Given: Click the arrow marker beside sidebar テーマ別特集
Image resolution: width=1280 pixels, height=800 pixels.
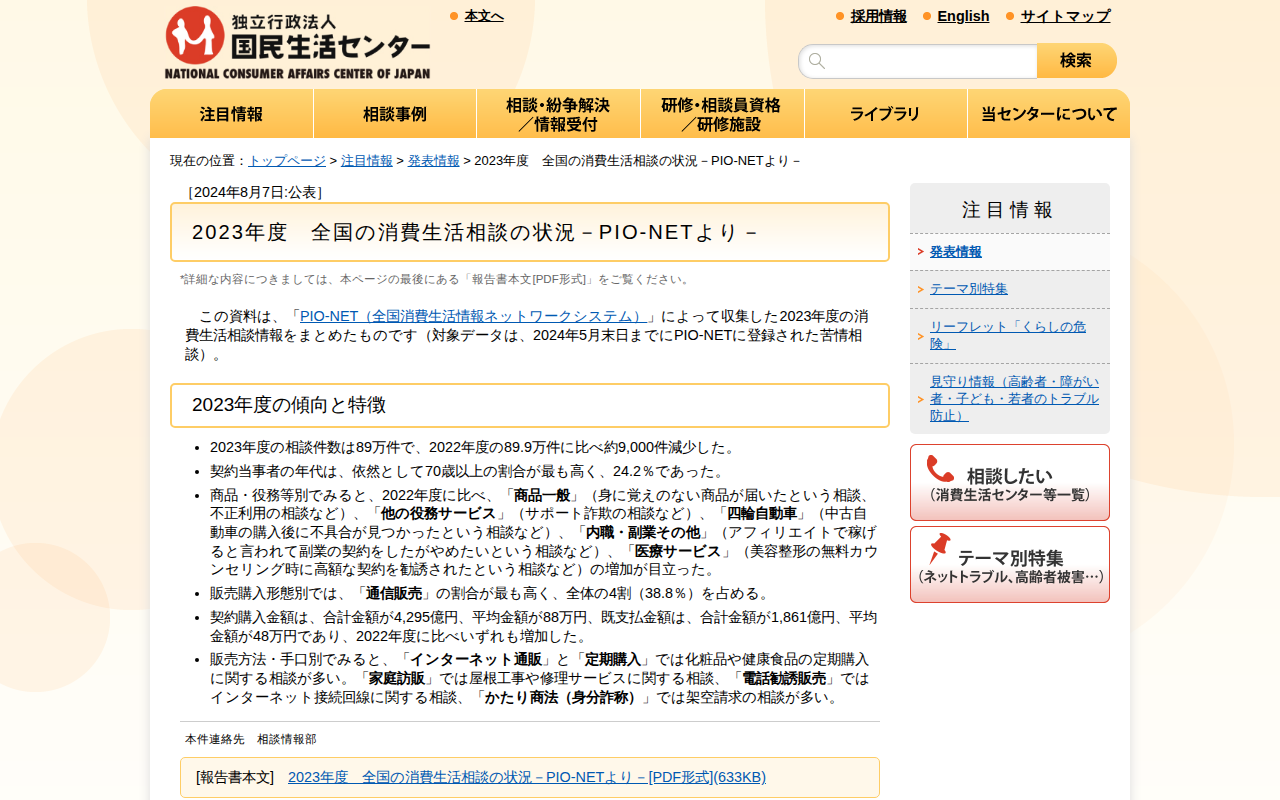Looking at the screenshot, I should coord(920,289).
